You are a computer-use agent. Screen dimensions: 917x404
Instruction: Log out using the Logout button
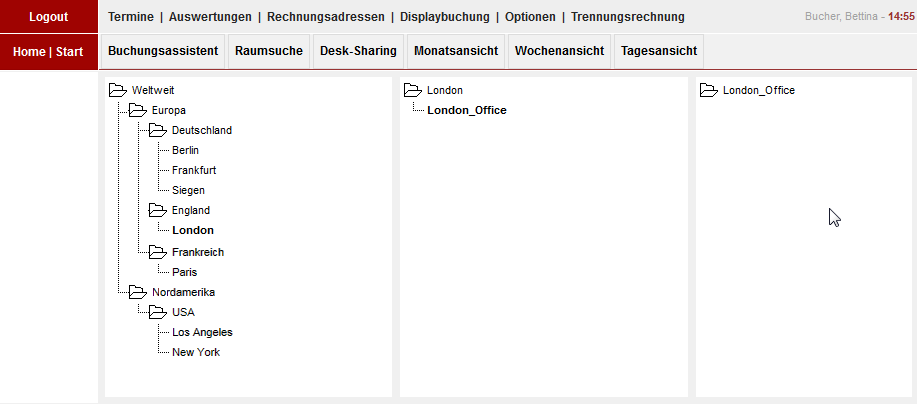tap(49, 16)
